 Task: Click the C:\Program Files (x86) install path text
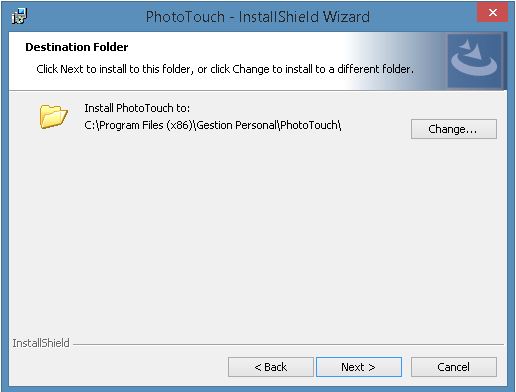pos(213,125)
